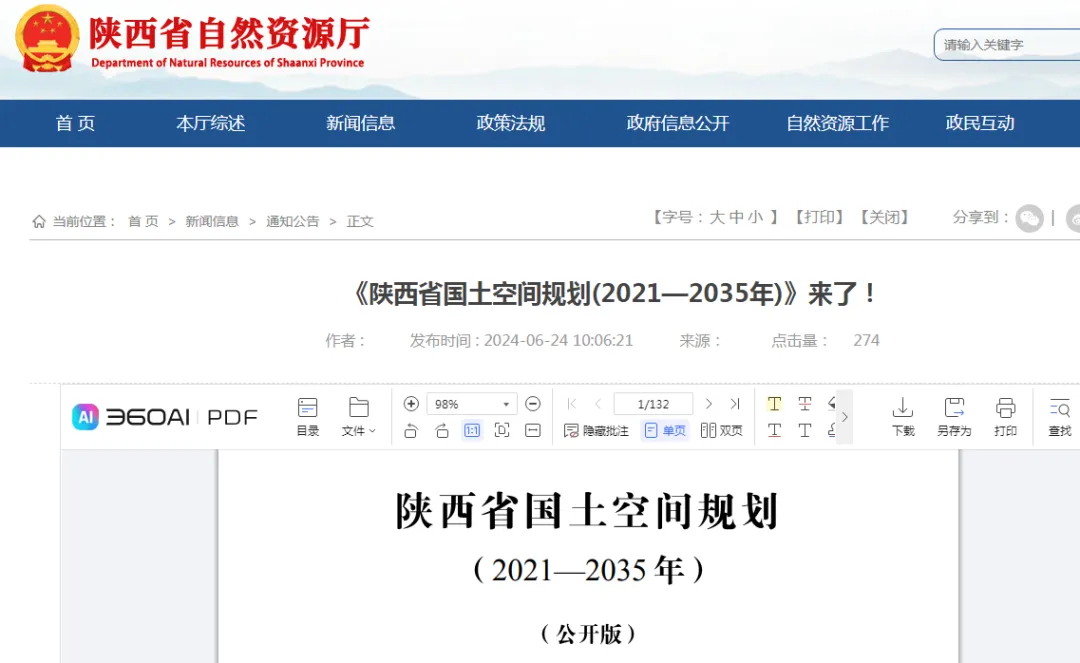Image resolution: width=1080 pixels, height=663 pixels.
Task: Select the highlight text annotation tool
Action: [x=774, y=403]
